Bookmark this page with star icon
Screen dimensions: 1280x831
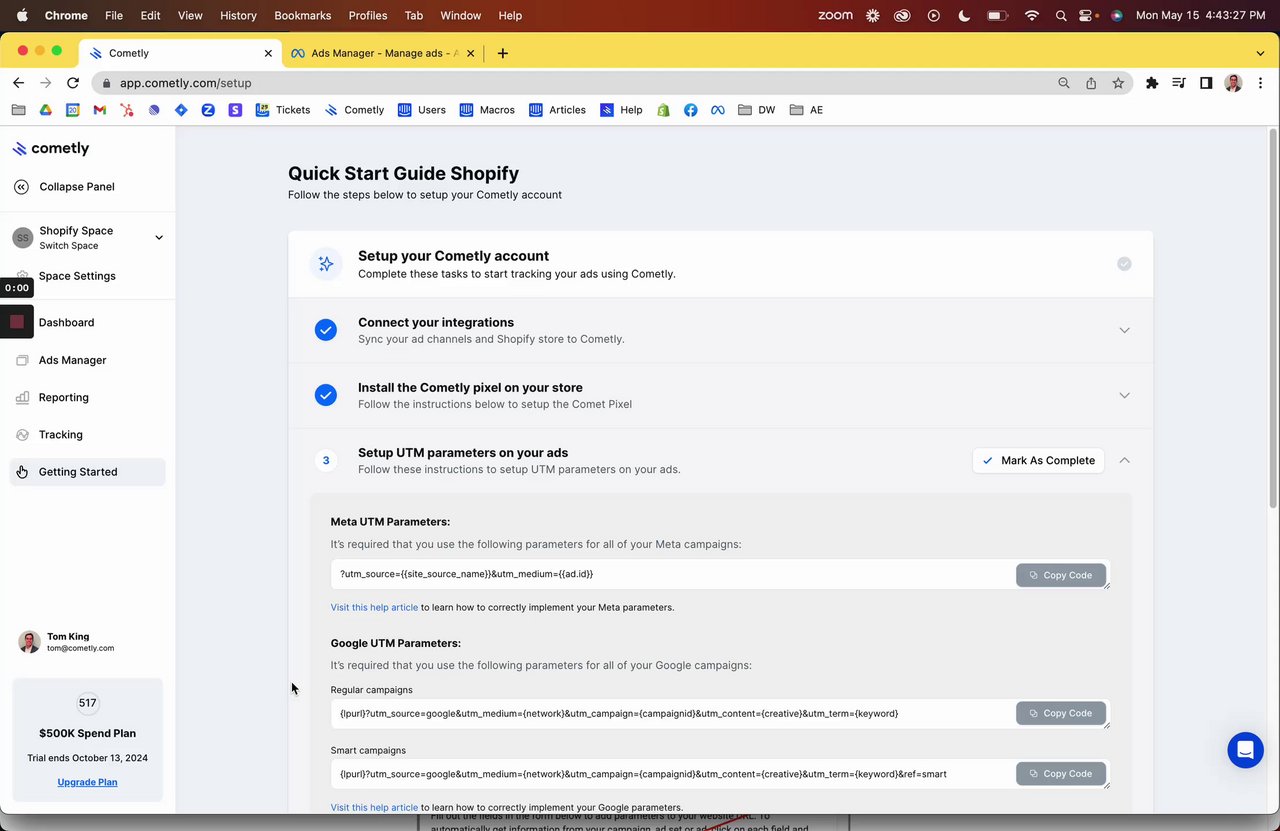pos(1118,83)
